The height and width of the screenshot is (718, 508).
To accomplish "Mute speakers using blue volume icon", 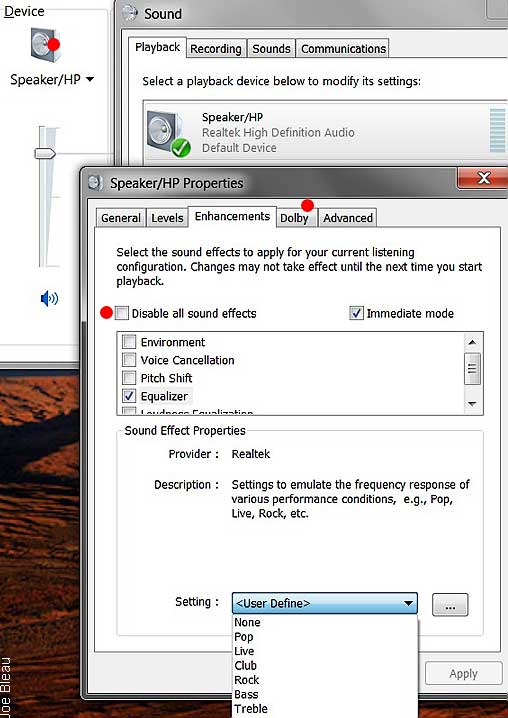I will (x=49, y=299).
